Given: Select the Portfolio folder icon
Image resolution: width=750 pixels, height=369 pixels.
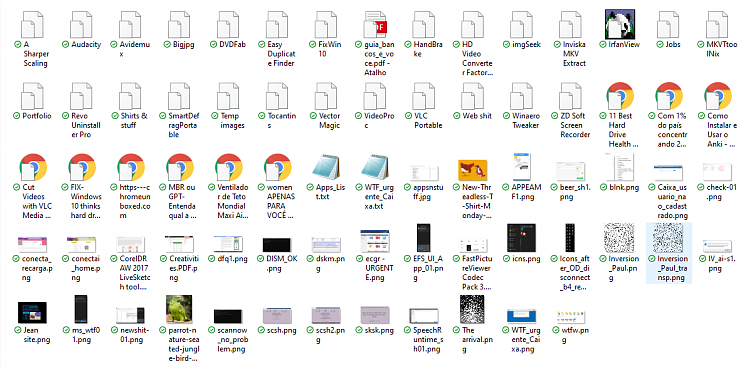Looking at the screenshot, I should pos(33,96).
